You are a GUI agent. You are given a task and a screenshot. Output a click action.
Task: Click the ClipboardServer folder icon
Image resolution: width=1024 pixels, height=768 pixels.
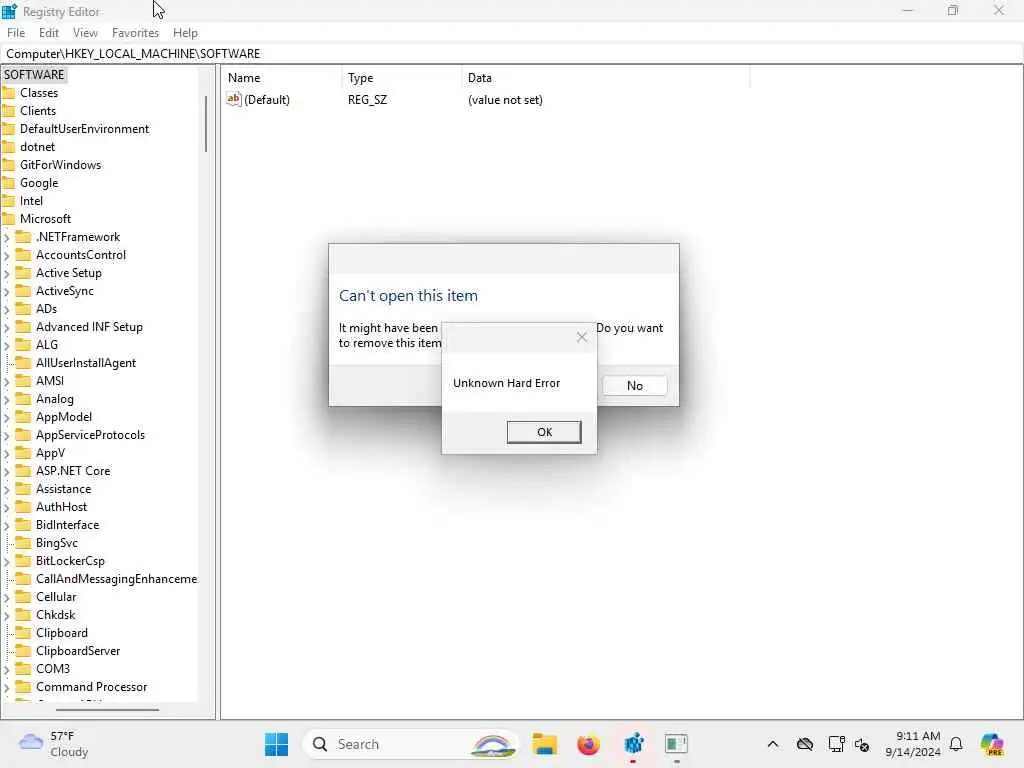[23, 650]
